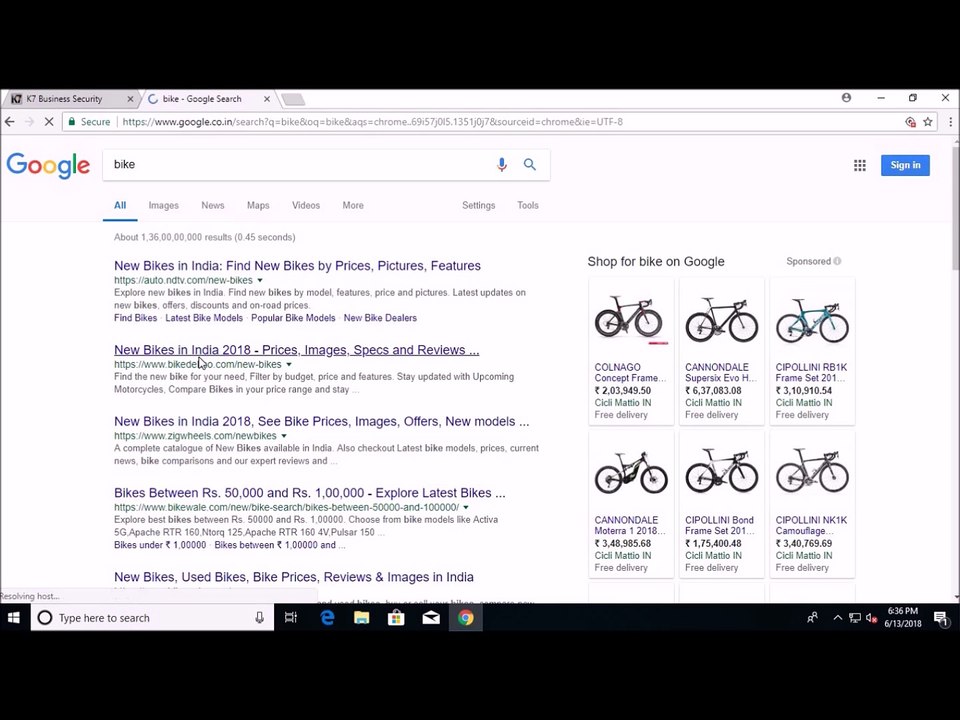Viewport: 960px width, 720px height.
Task: Click New Bike Dealers sitelink
Action: [x=380, y=318]
